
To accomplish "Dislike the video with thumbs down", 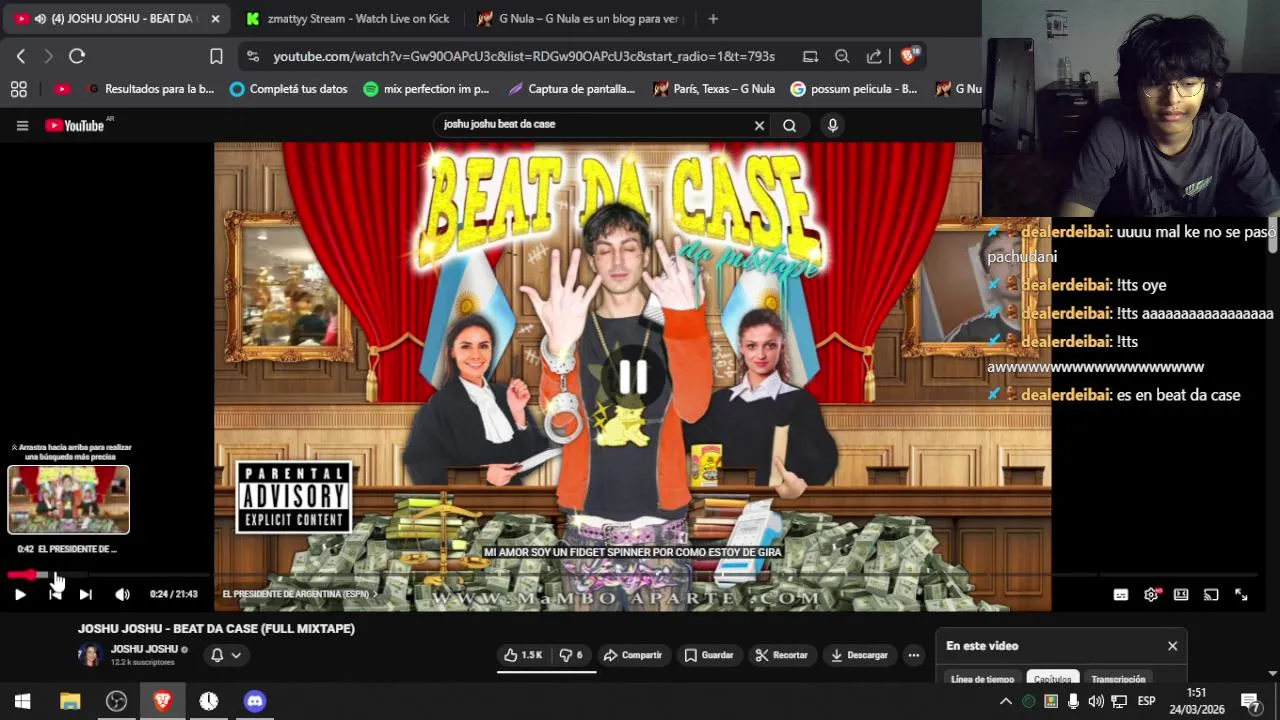I will (571, 655).
